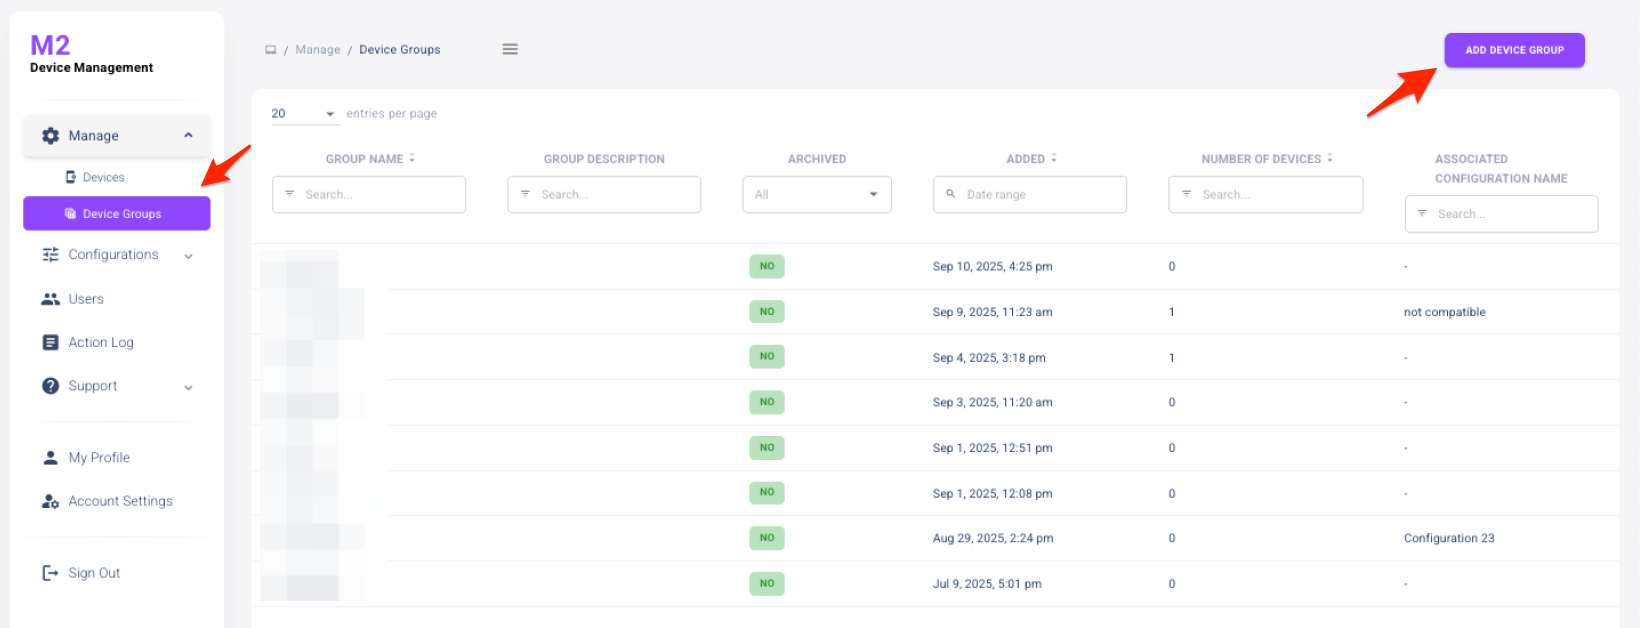
Task: Toggle sorting on the Added column
Action: tap(1054, 159)
